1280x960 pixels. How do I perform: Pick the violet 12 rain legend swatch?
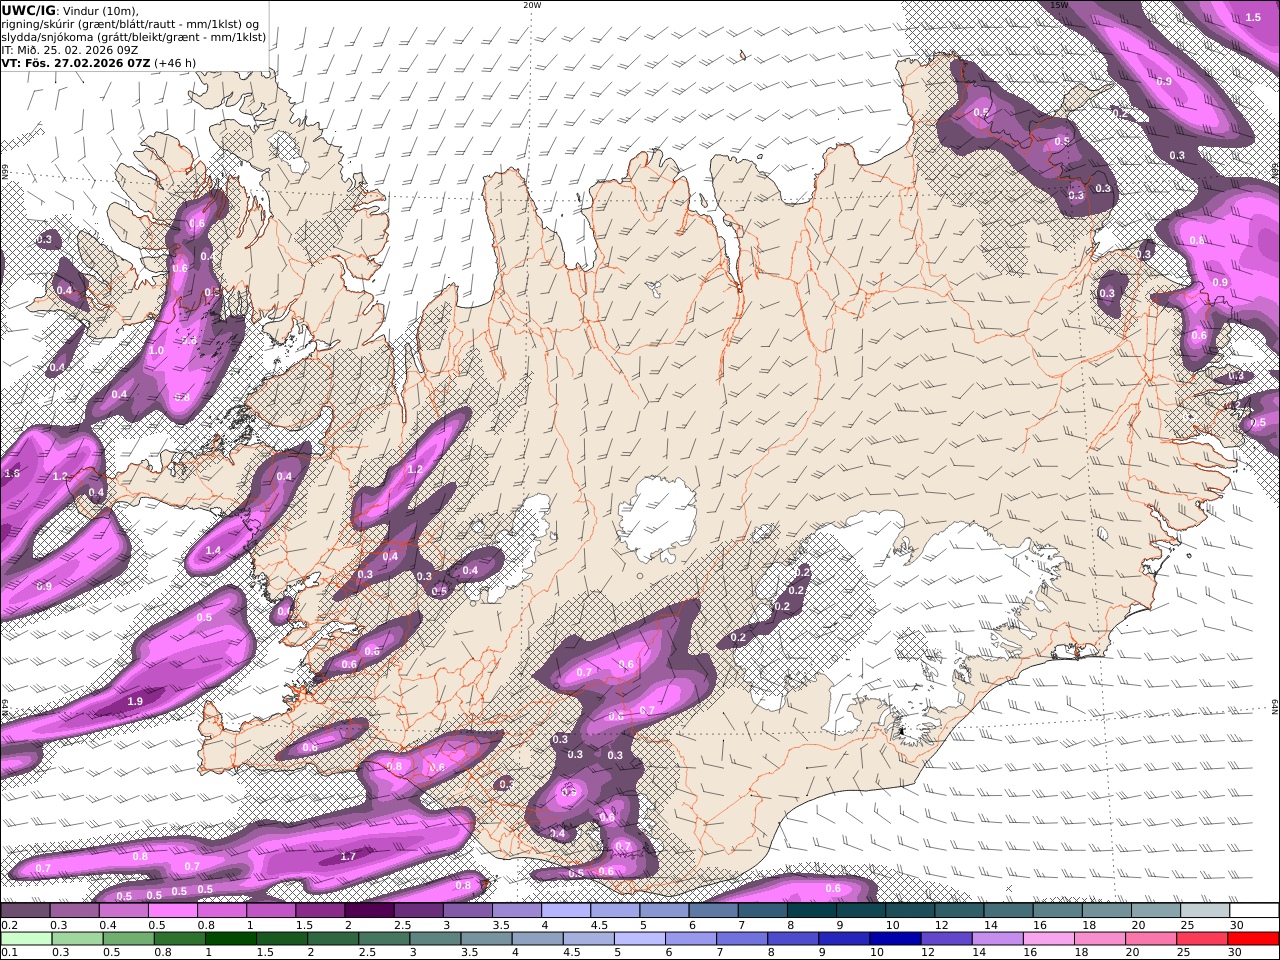[947, 939]
